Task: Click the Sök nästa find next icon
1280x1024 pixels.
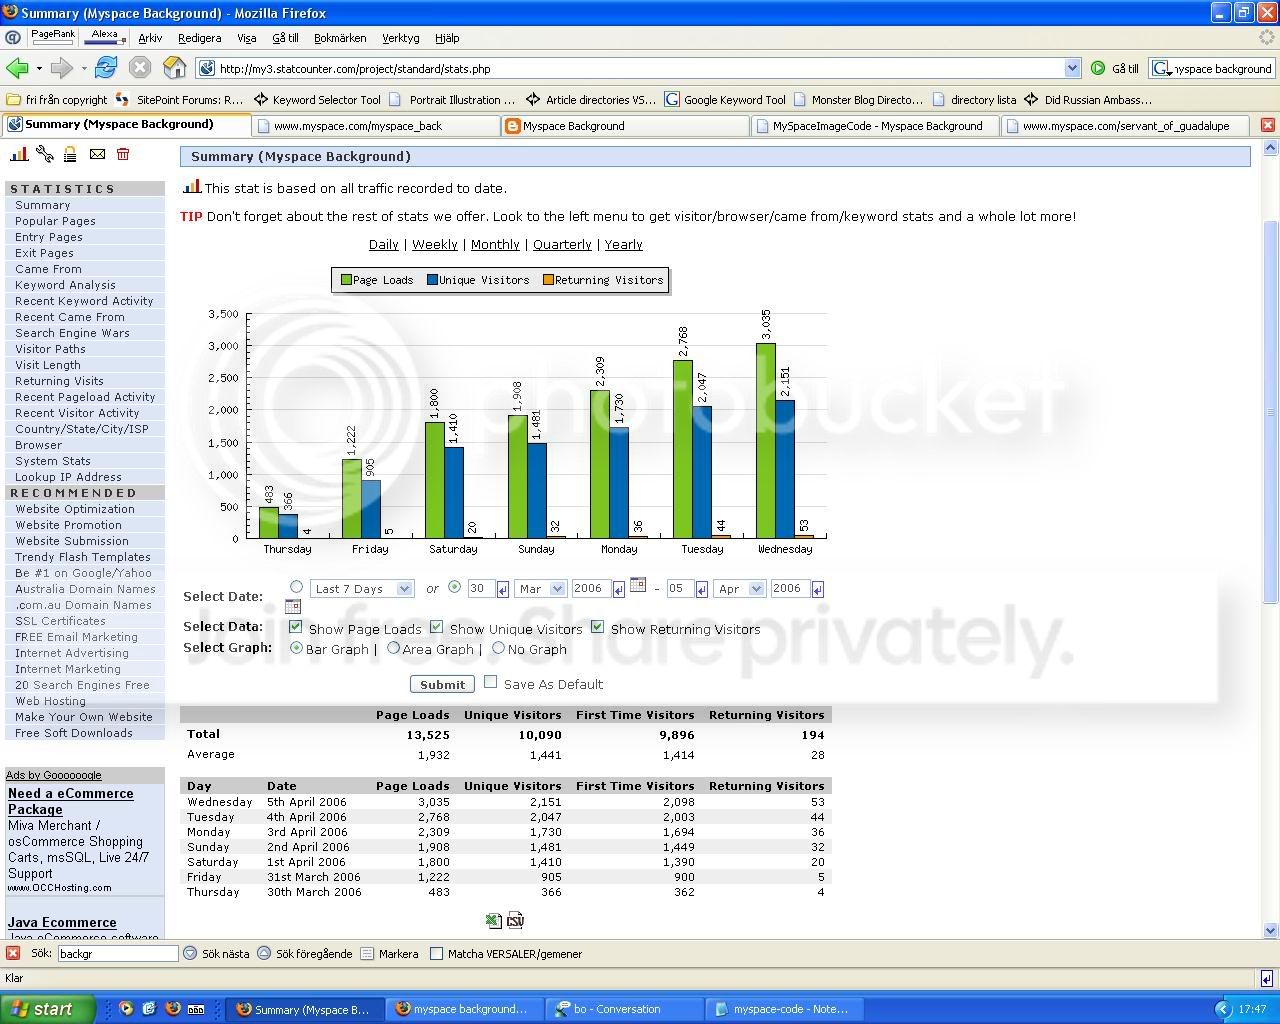Action: point(189,953)
